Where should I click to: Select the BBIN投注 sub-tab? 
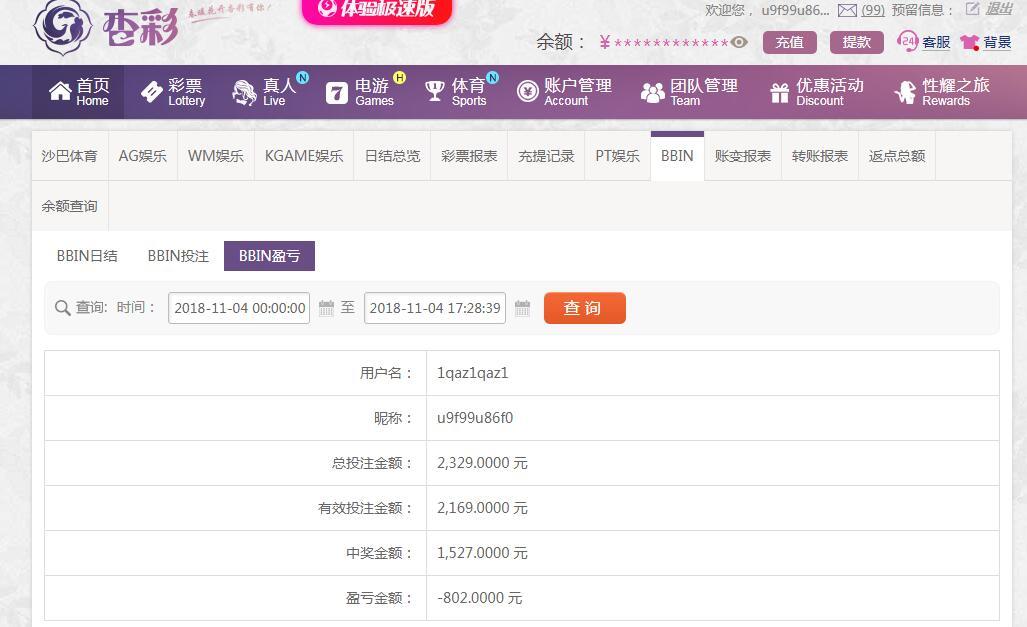coord(178,256)
